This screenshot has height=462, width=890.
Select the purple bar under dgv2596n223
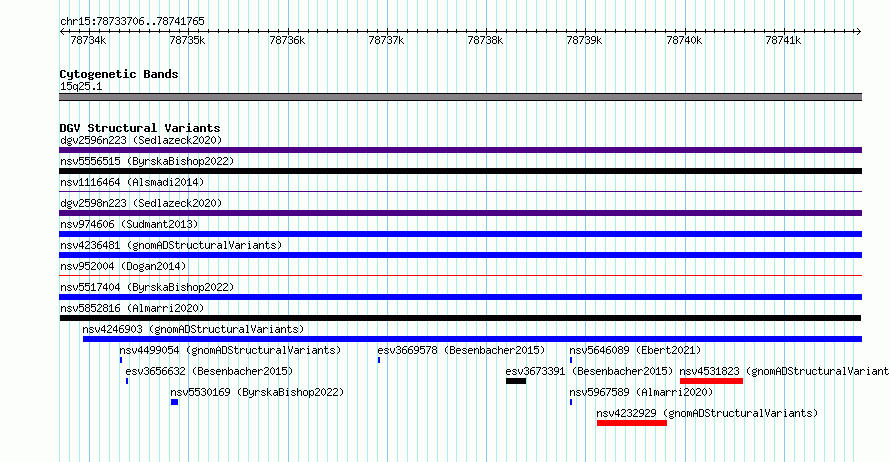tap(460, 150)
